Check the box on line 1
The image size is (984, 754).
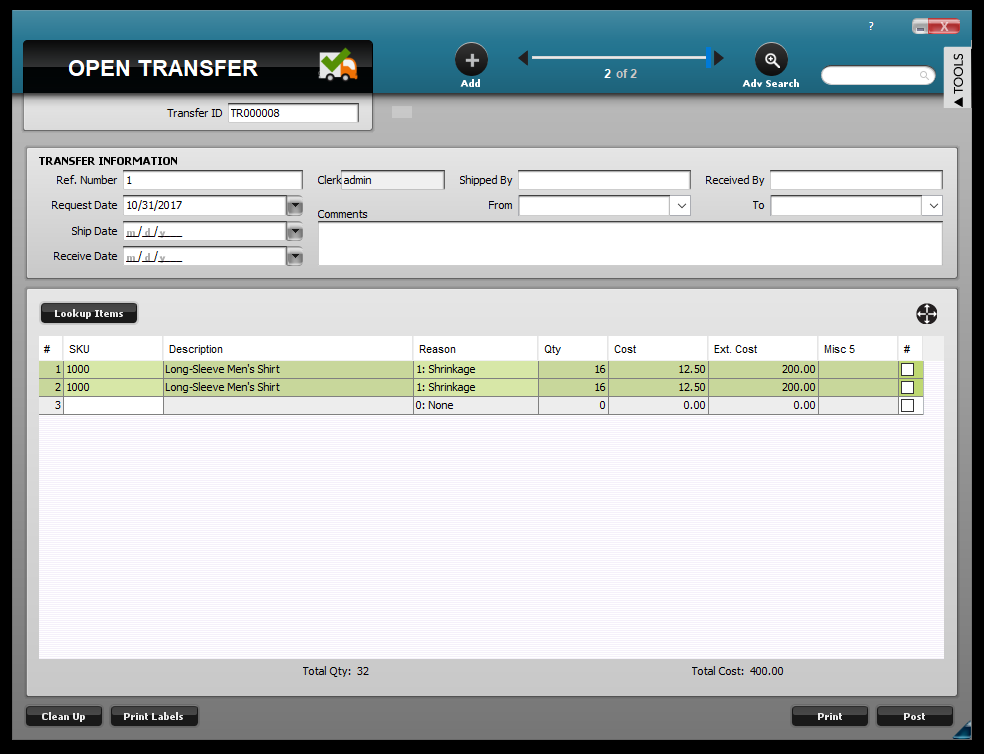tap(907, 369)
